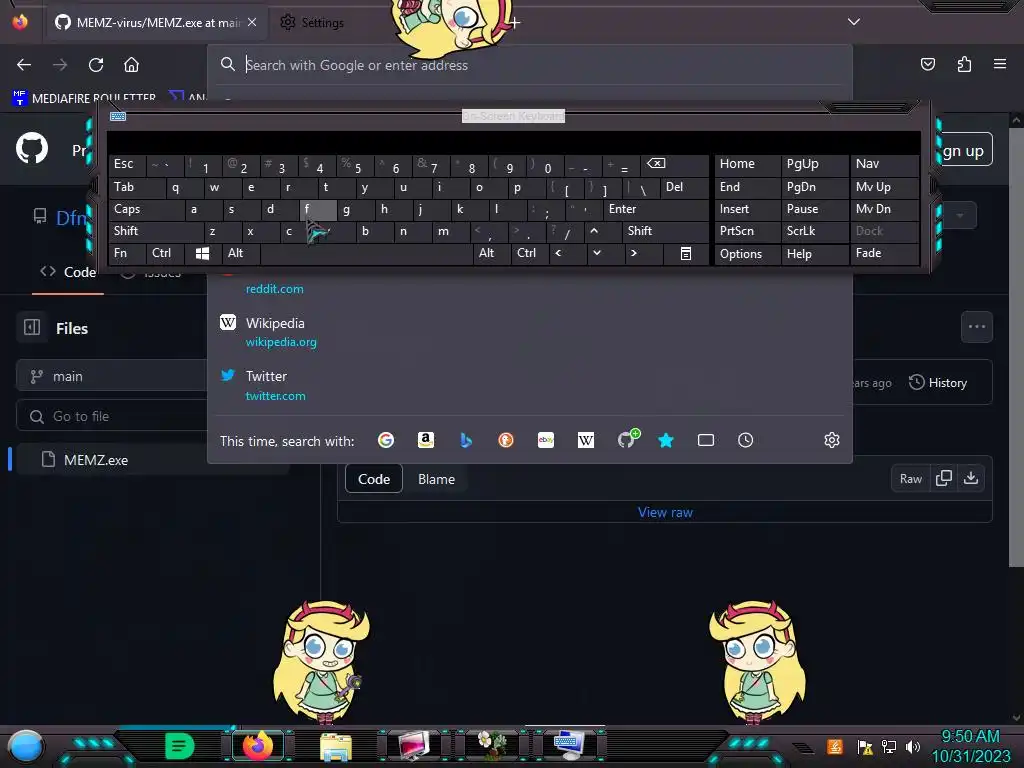1024x768 pixels.
Task: Open the main branch selector
Action: pyautogui.click(x=114, y=376)
